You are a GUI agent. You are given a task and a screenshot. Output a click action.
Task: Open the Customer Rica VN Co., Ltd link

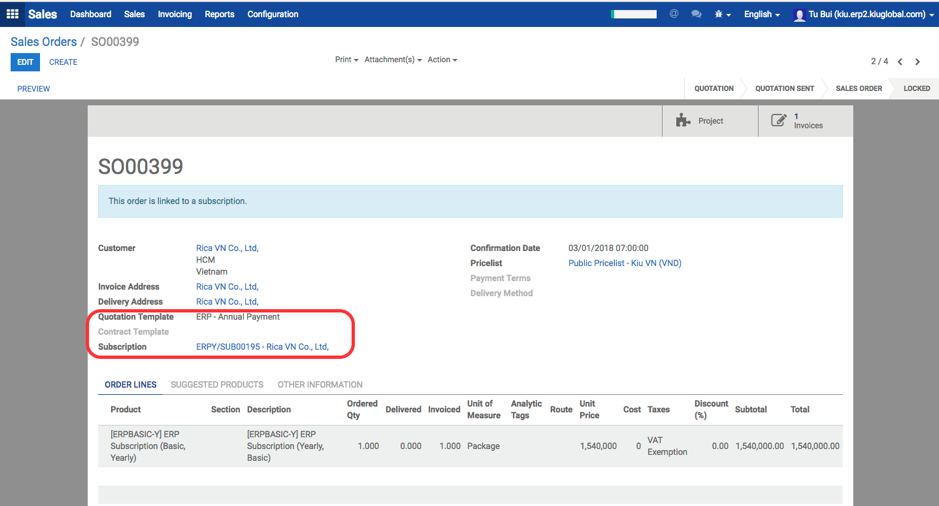[x=227, y=248]
